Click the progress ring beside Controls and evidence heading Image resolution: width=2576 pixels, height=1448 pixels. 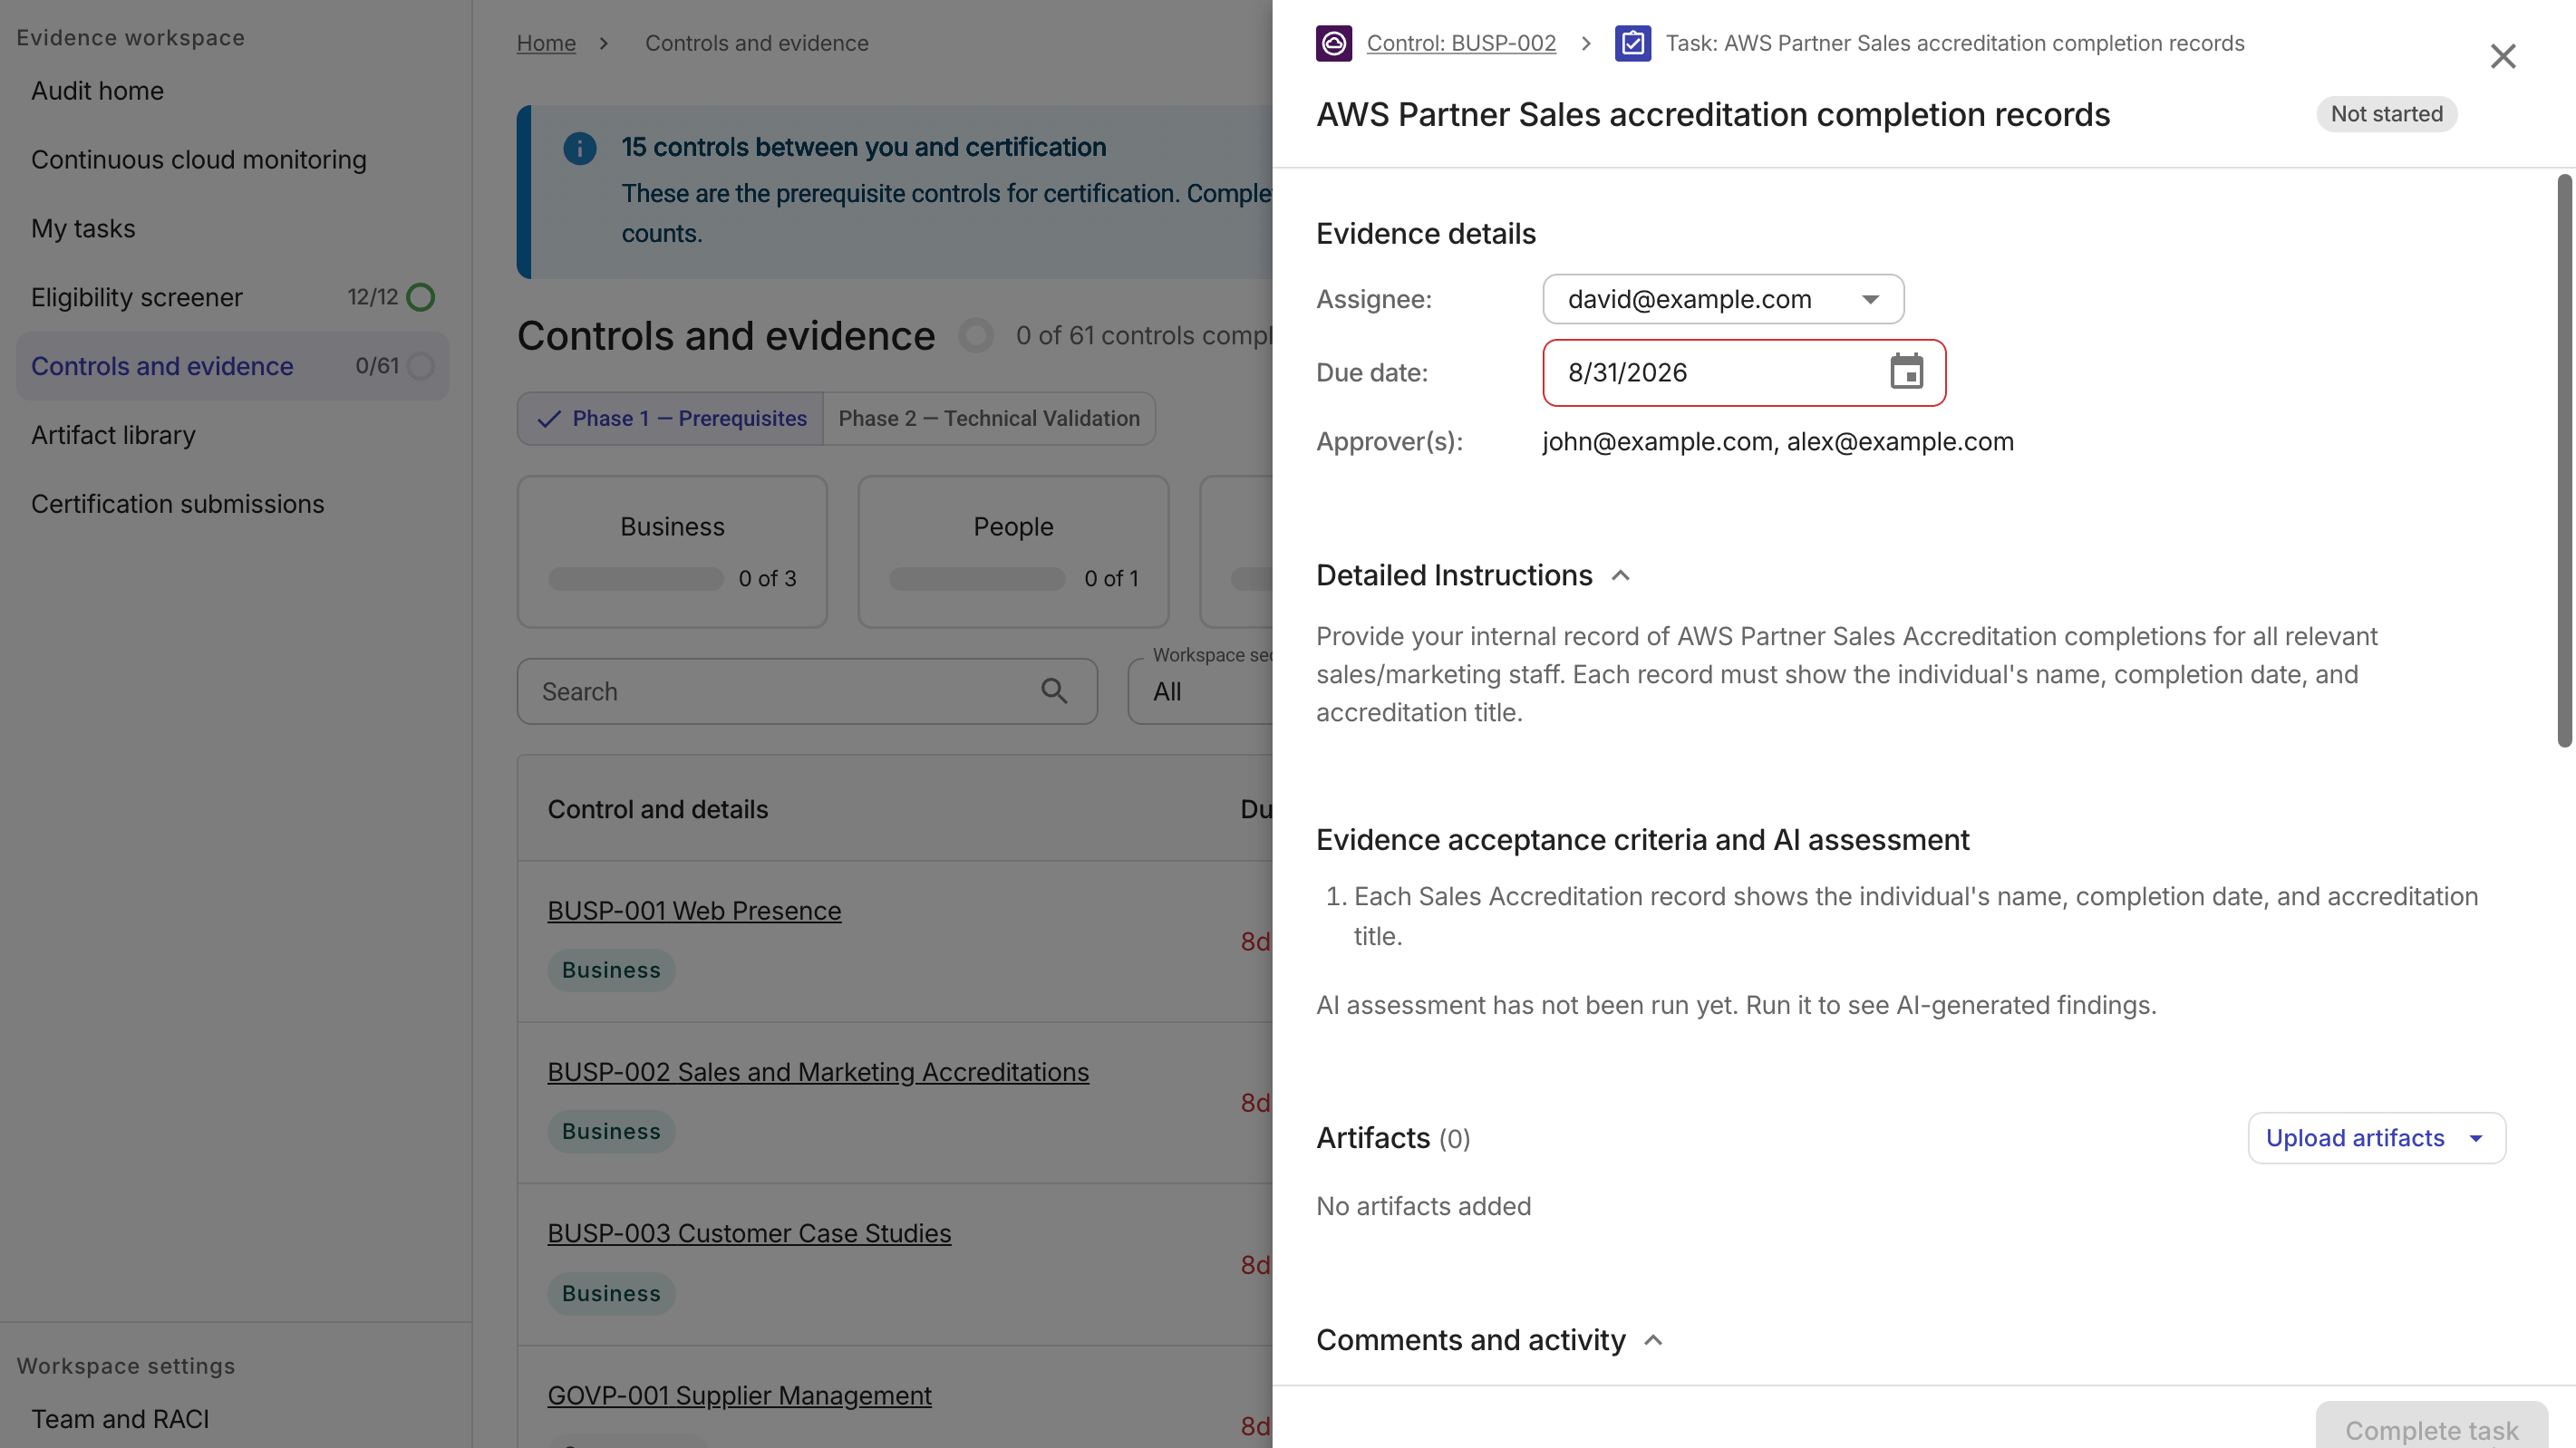[x=975, y=335]
